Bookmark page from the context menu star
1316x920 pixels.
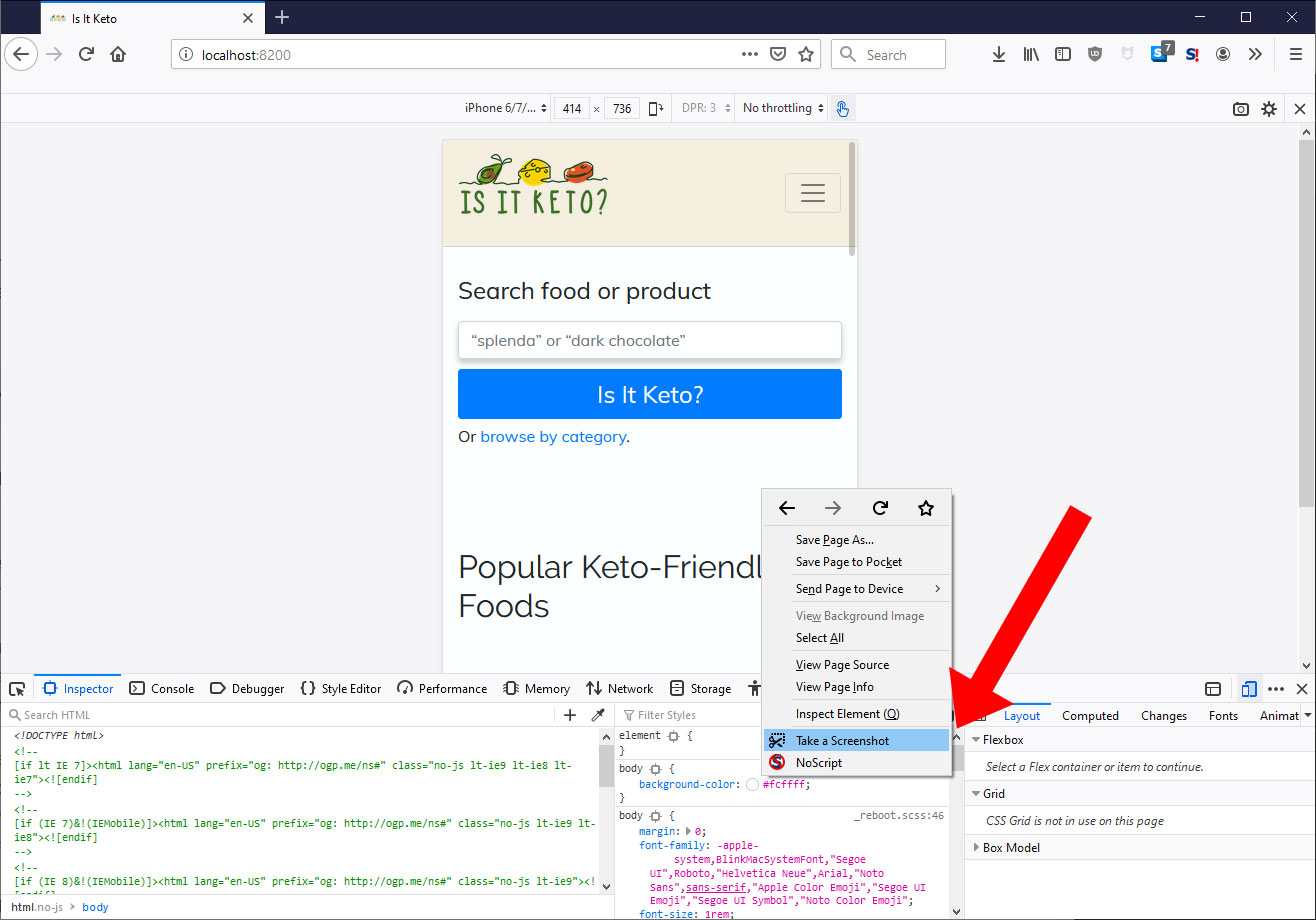click(x=926, y=508)
